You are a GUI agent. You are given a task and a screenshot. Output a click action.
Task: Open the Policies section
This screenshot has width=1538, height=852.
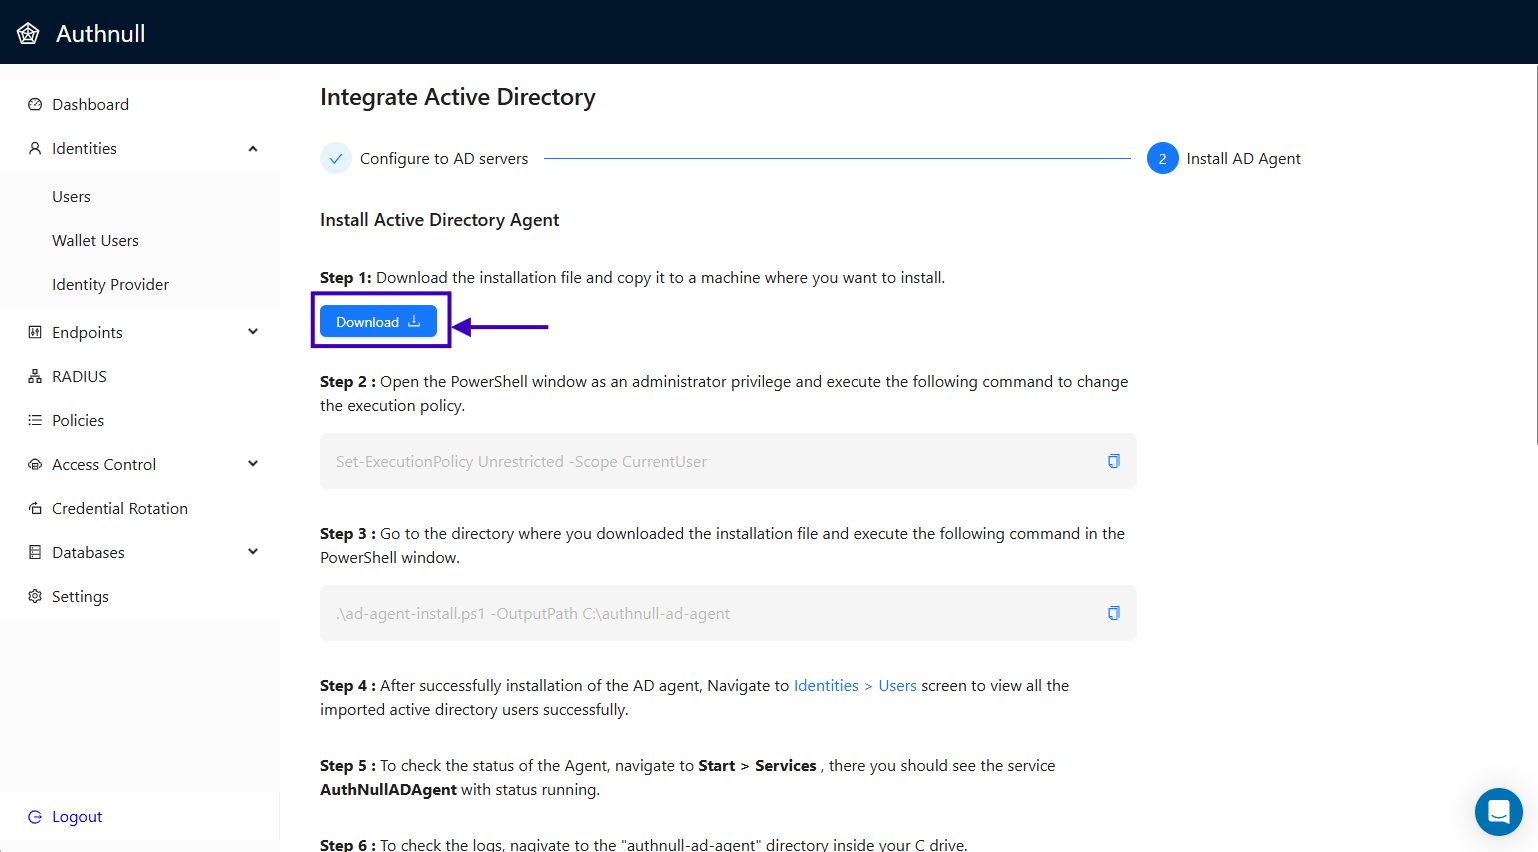tap(77, 420)
